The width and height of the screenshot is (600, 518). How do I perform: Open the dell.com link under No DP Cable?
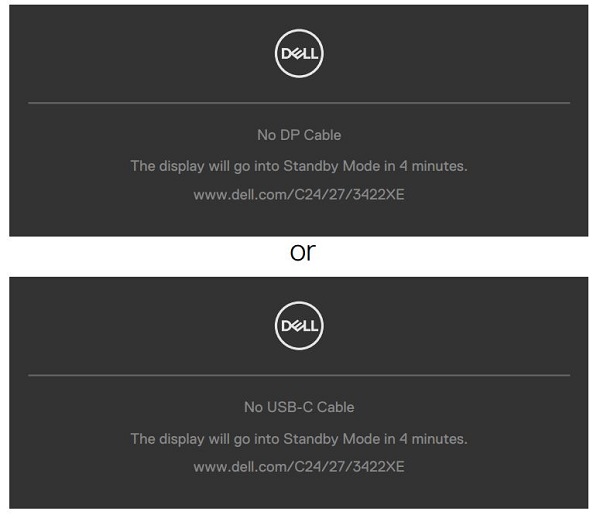click(x=299, y=195)
